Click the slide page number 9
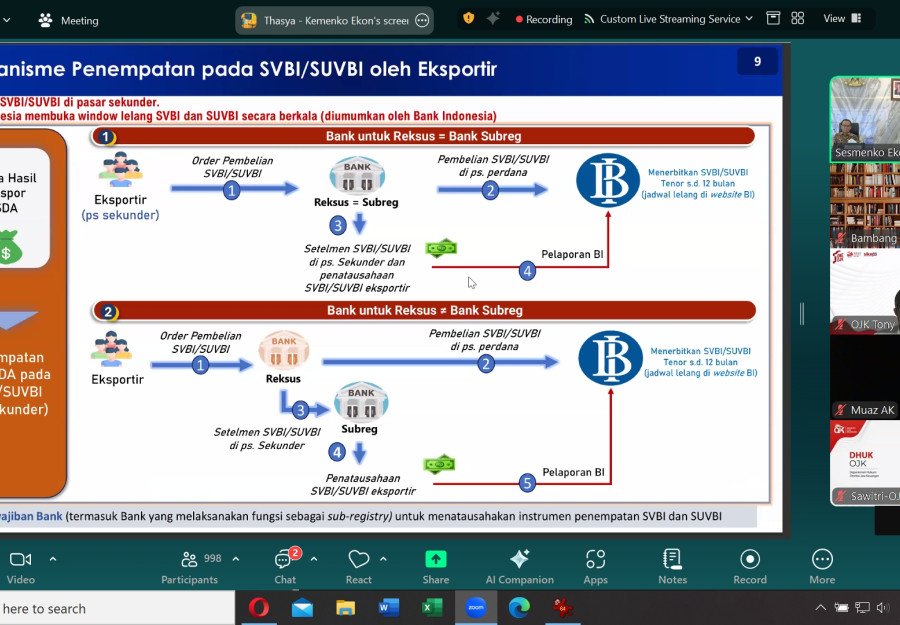Screen dimensions: 900x625 (x=757, y=61)
